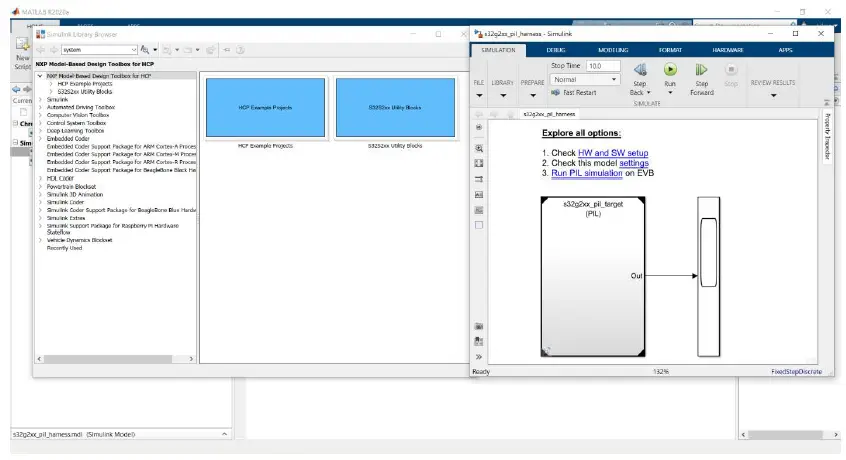Click the library tree horizontal scrollbar
This screenshot has height=460, width=846.
tap(108, 359)
